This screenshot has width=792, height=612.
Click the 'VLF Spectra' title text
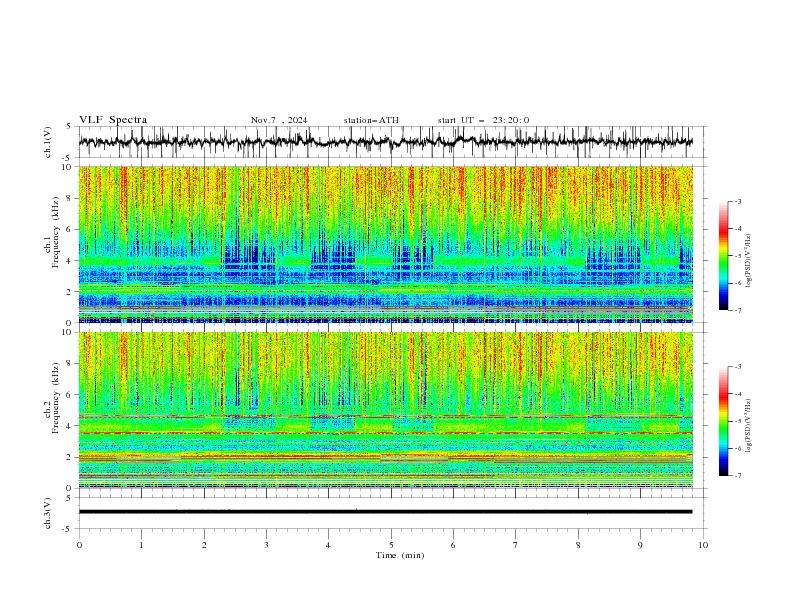point(113,120)
